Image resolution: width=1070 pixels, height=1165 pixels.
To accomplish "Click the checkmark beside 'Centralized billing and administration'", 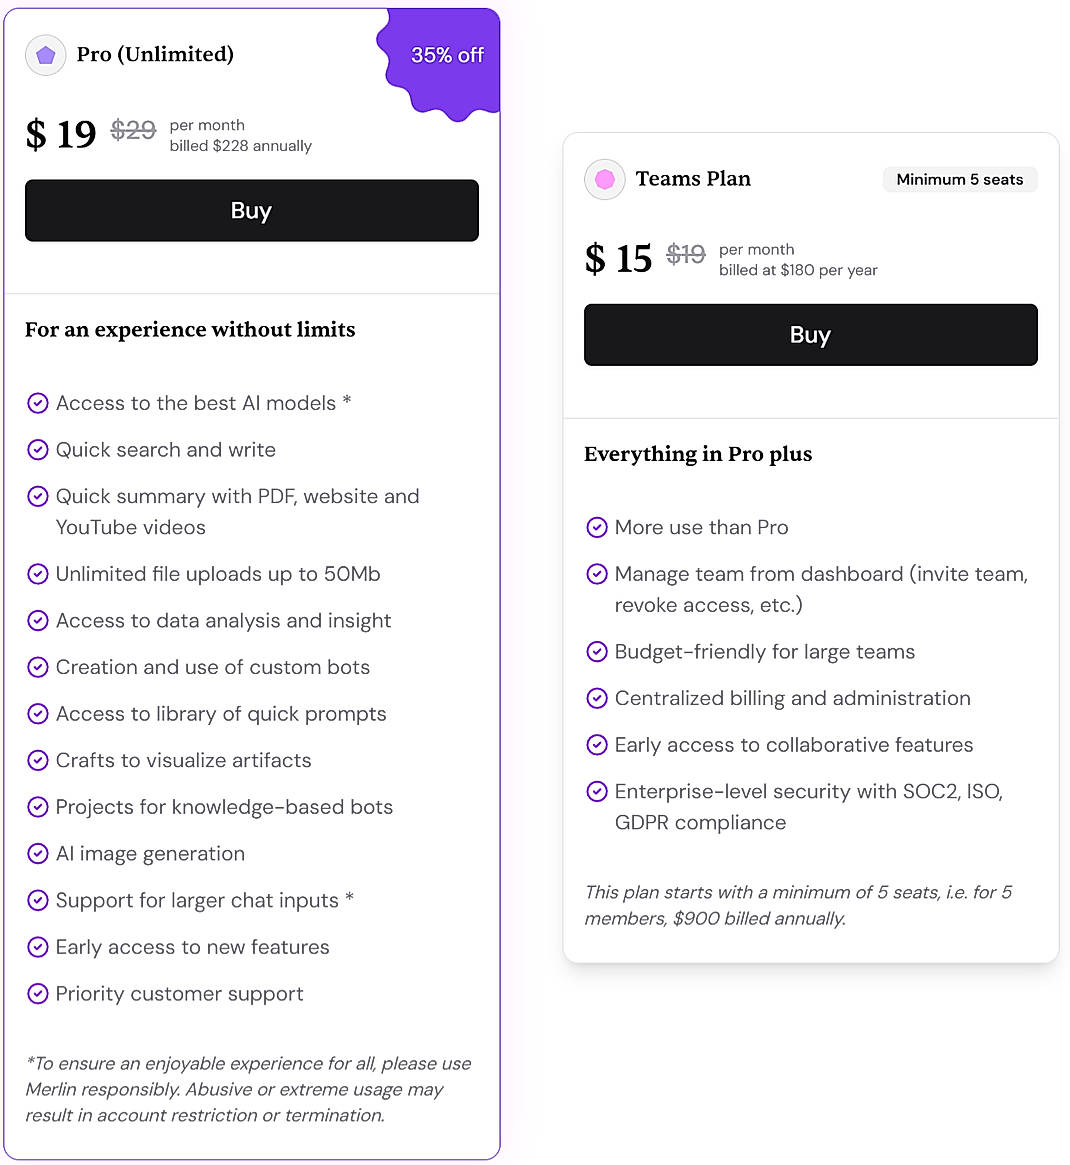I will coord(597,698).
